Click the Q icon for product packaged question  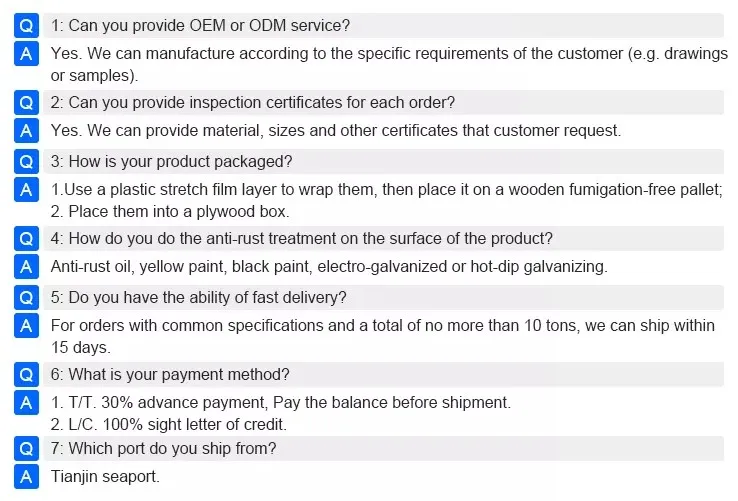(26, 162)
